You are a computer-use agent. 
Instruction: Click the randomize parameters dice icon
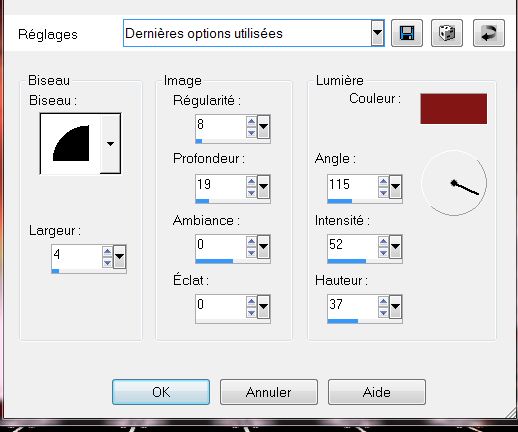coord(447,33)
